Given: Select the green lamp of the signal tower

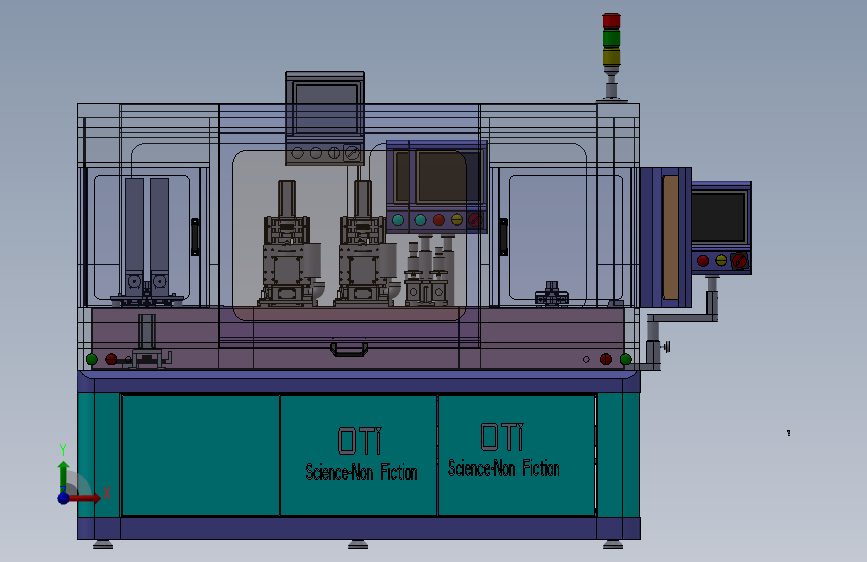Looking at the screenshot, I should (611, 39).
